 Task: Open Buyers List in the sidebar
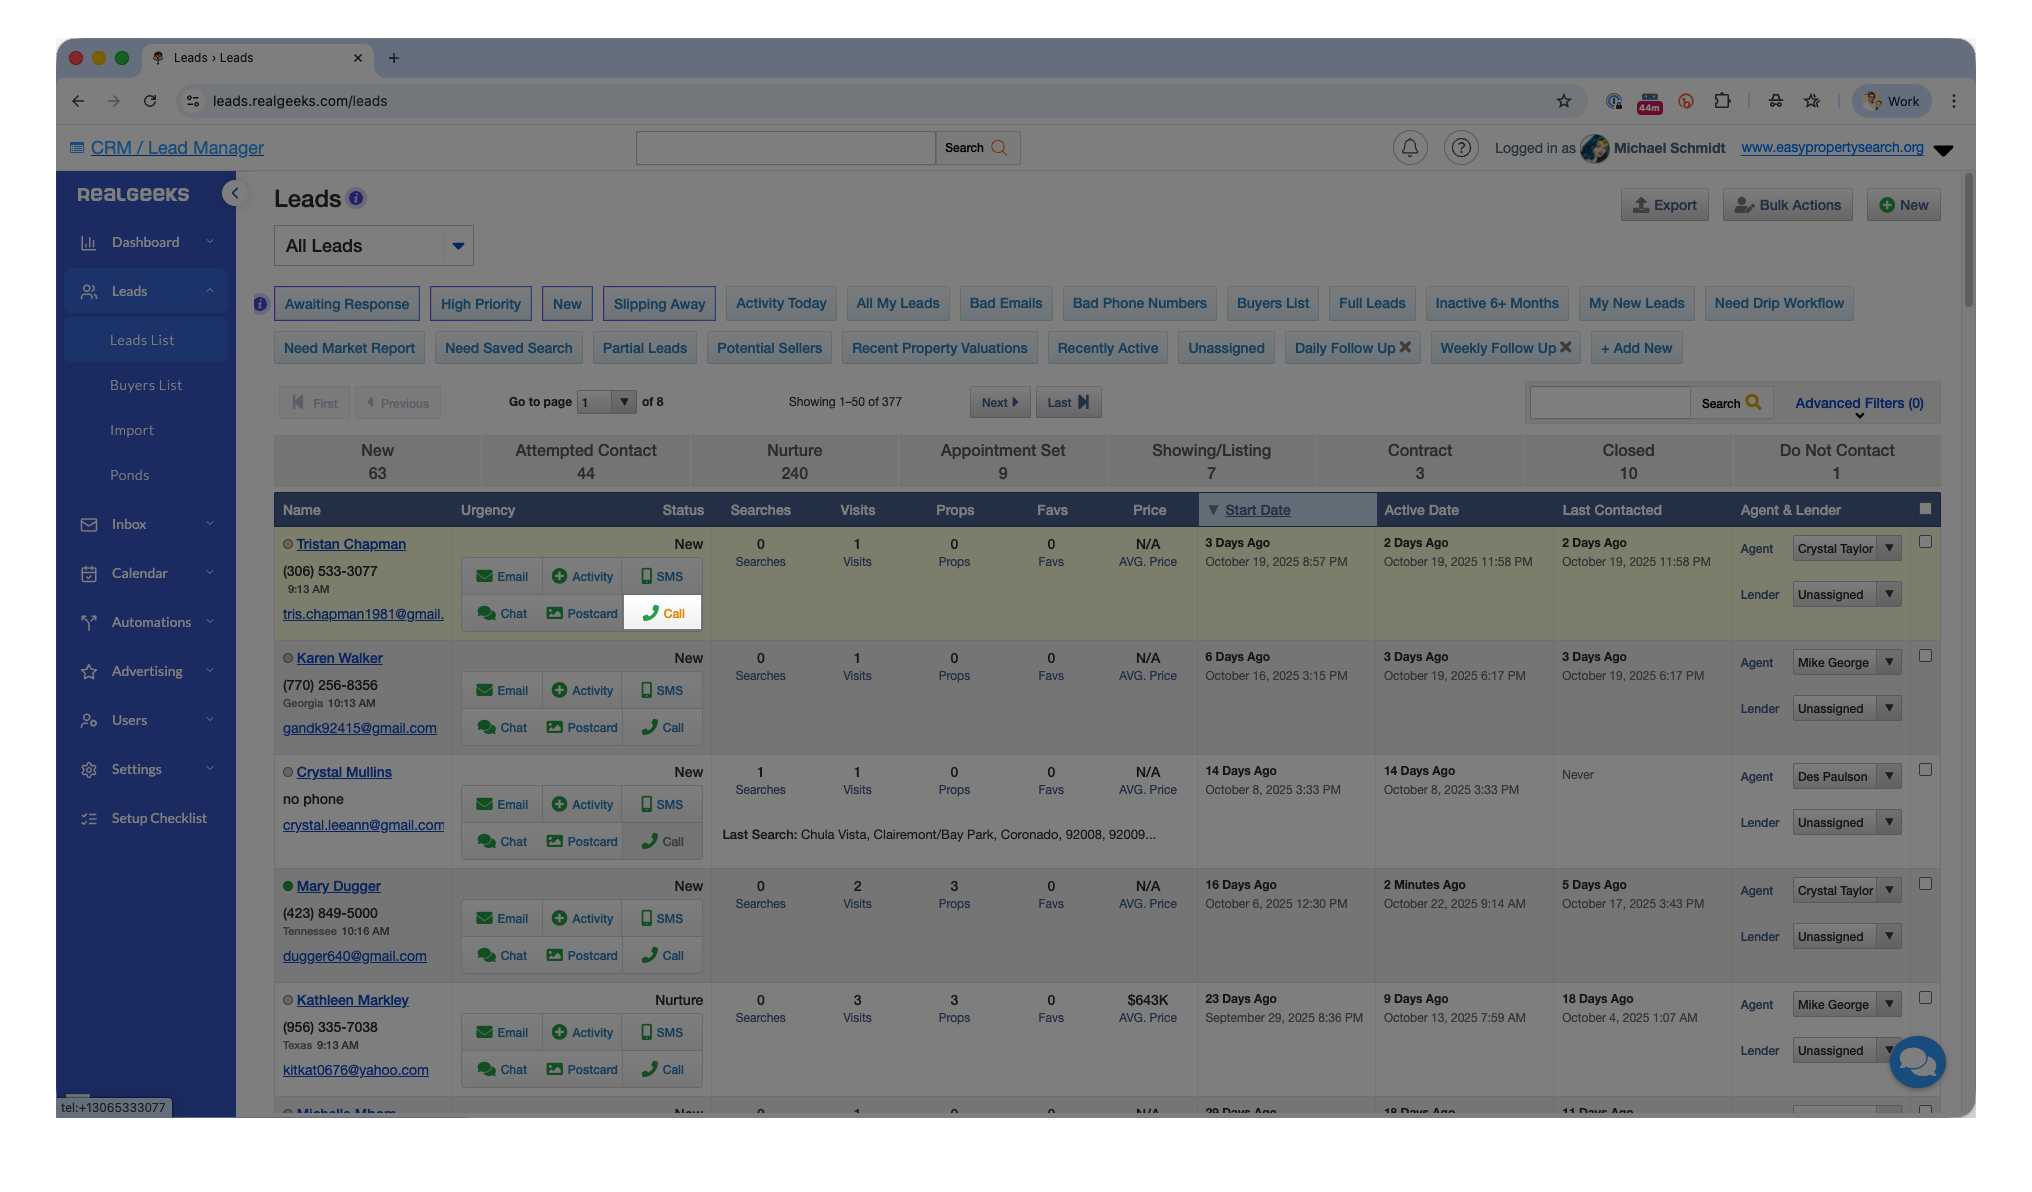tap(146, 385)
